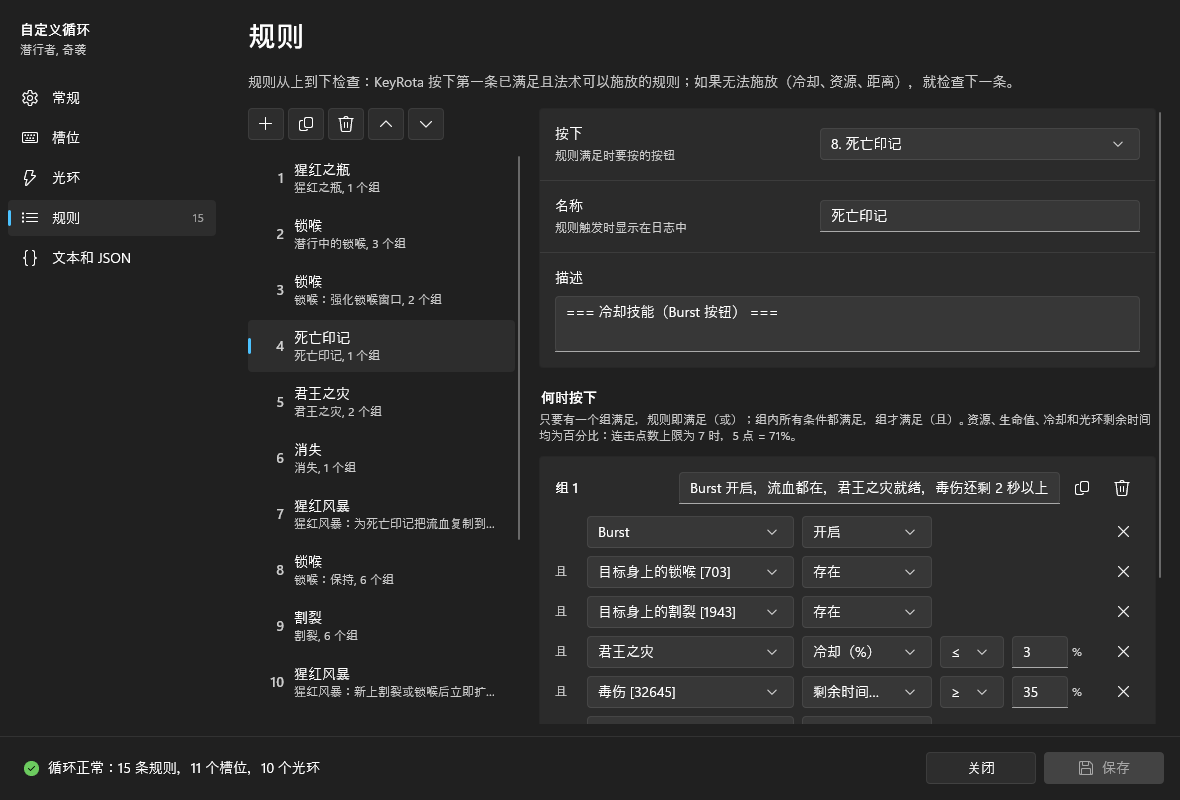Click the 保存 button
1180x800 pixels.
click(x=1103, y=768)
